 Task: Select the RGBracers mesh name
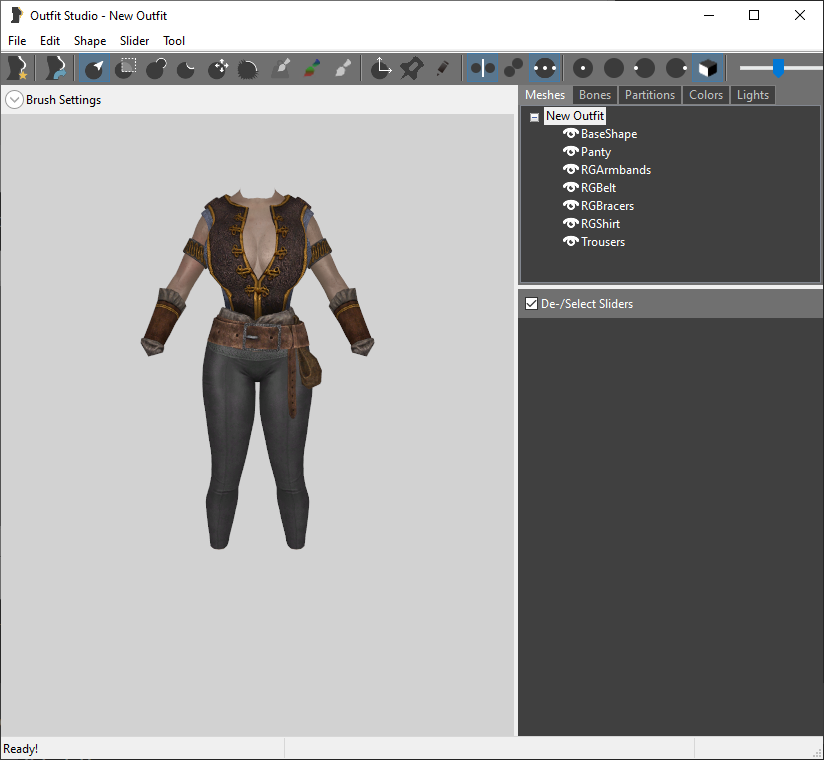tap(607, 206)
